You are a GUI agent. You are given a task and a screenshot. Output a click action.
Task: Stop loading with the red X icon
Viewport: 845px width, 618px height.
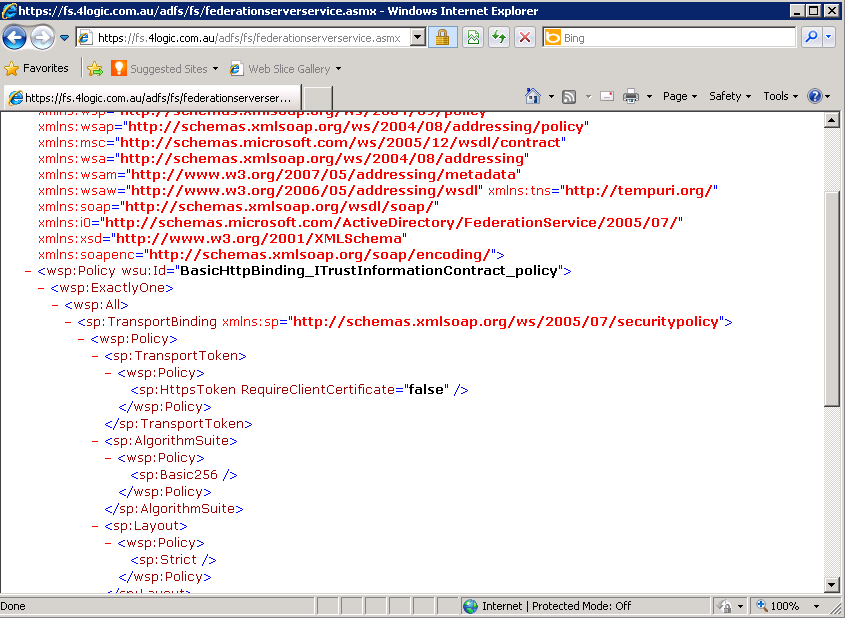[x=524, y=37]
